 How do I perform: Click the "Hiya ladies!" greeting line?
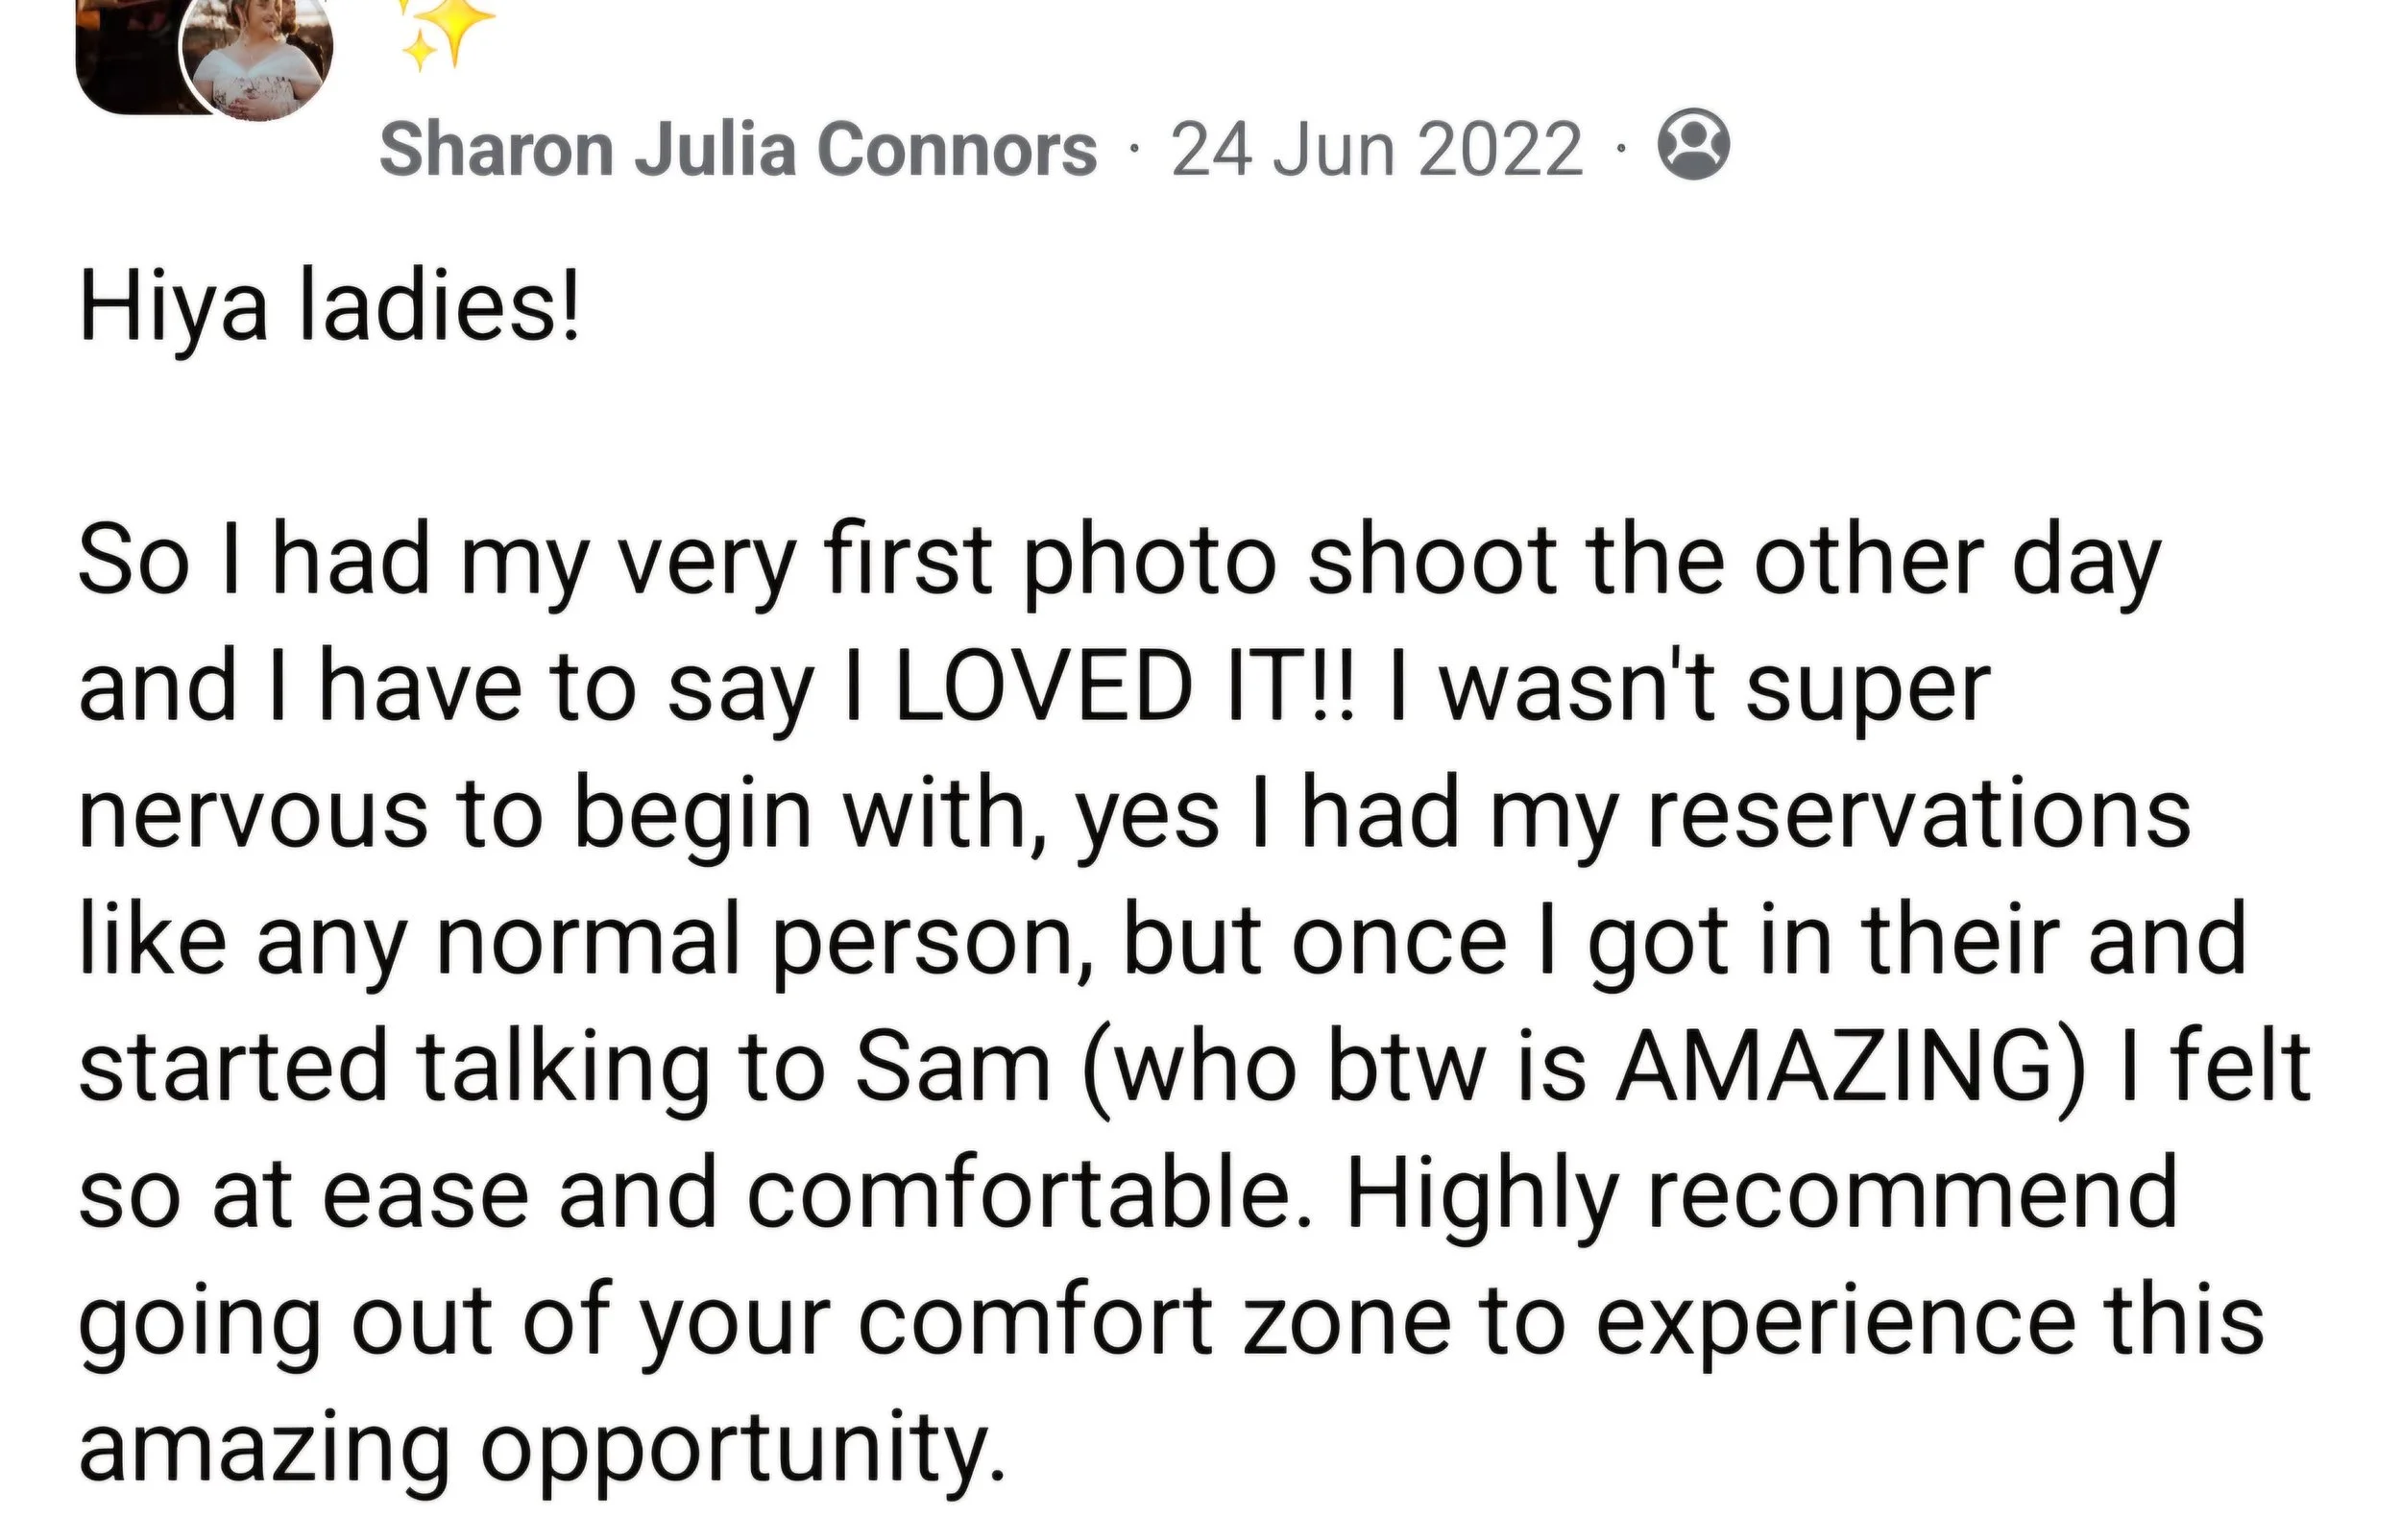click(330, 305)
